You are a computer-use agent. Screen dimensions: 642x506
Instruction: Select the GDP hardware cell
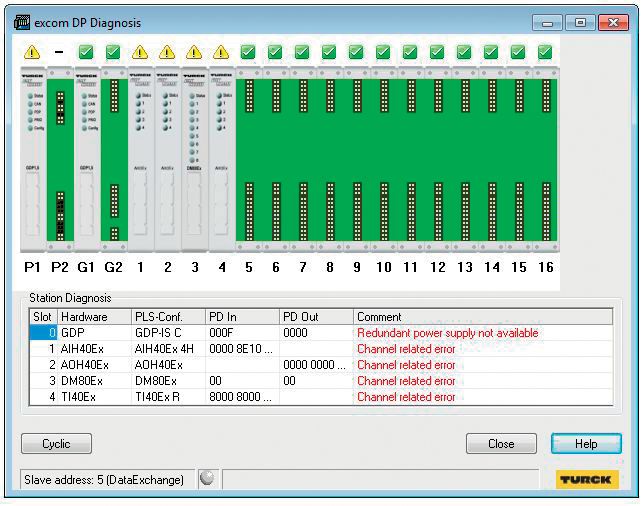pos(94,333)
